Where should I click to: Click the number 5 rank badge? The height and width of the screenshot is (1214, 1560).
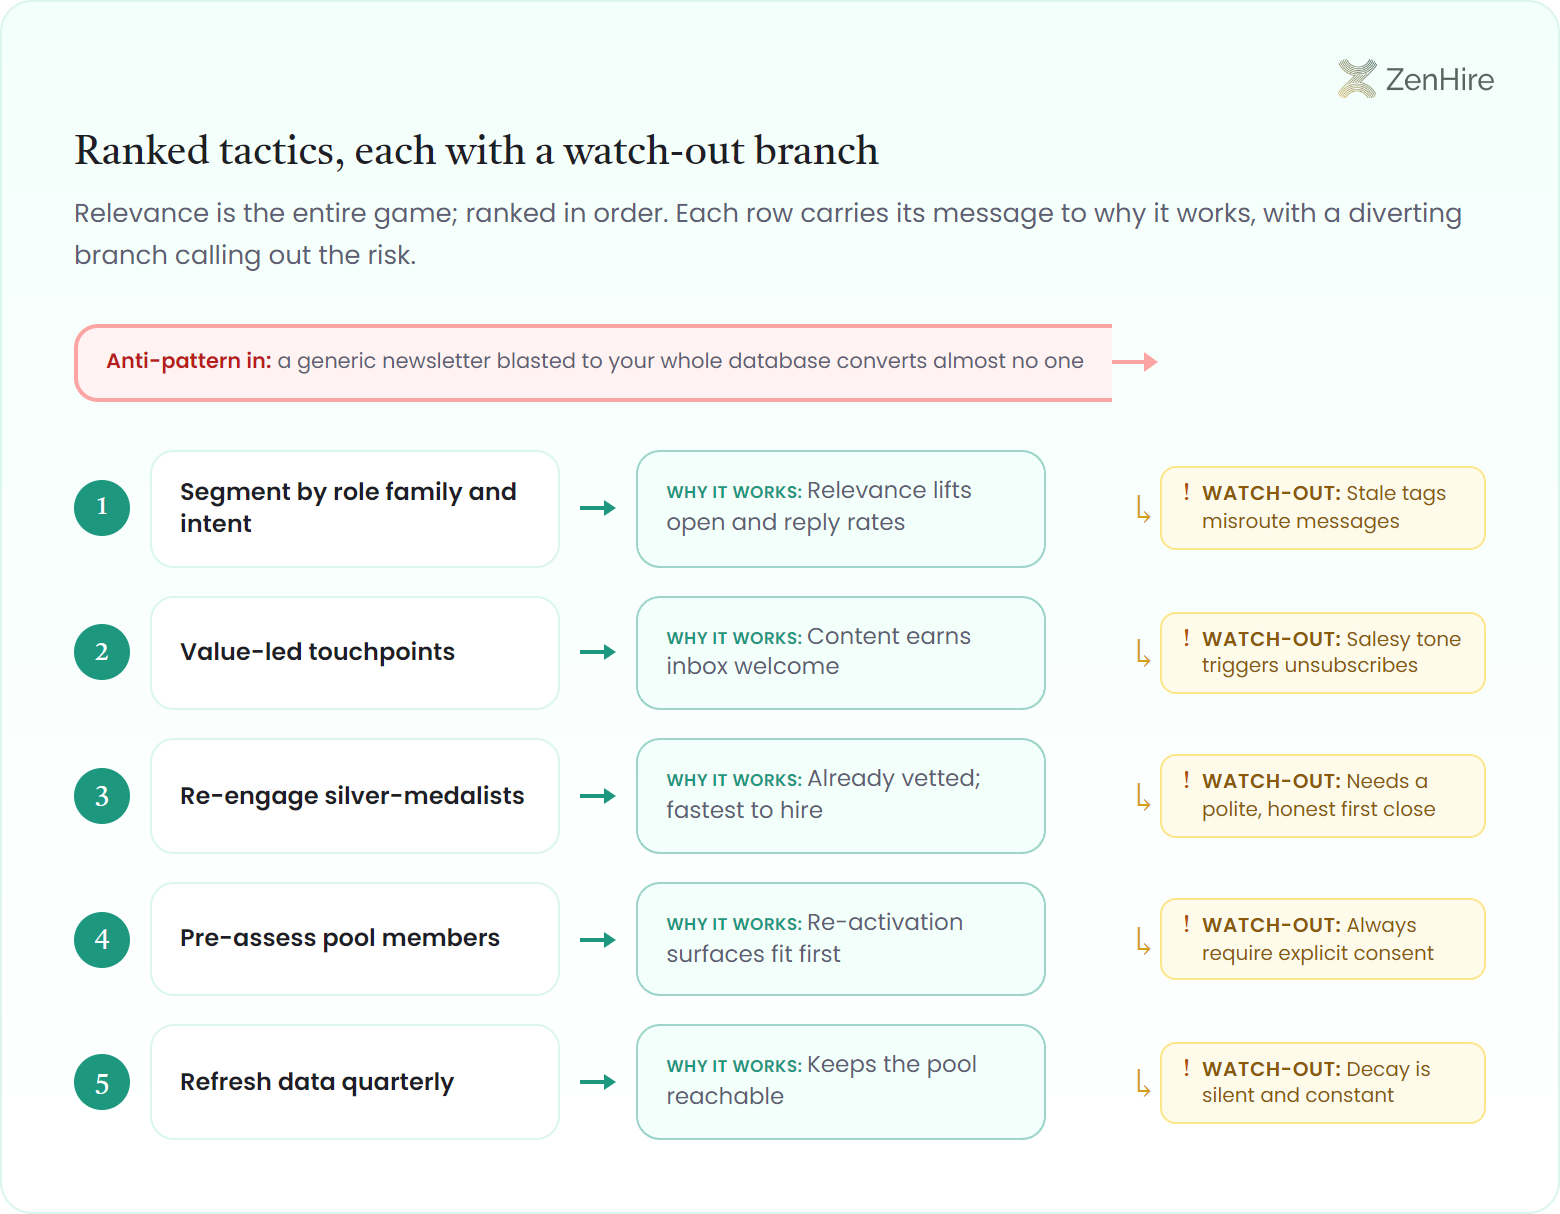click(102, 1082)
